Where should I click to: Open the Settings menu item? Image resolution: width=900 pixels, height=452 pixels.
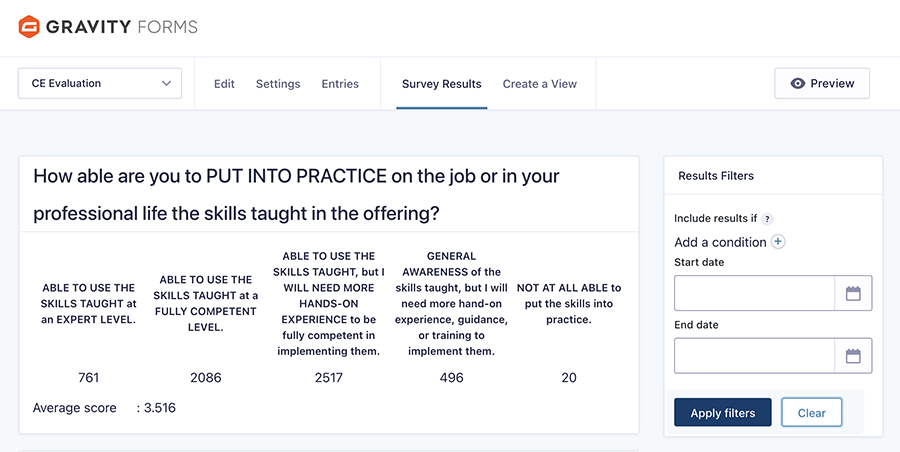point(278,84)
